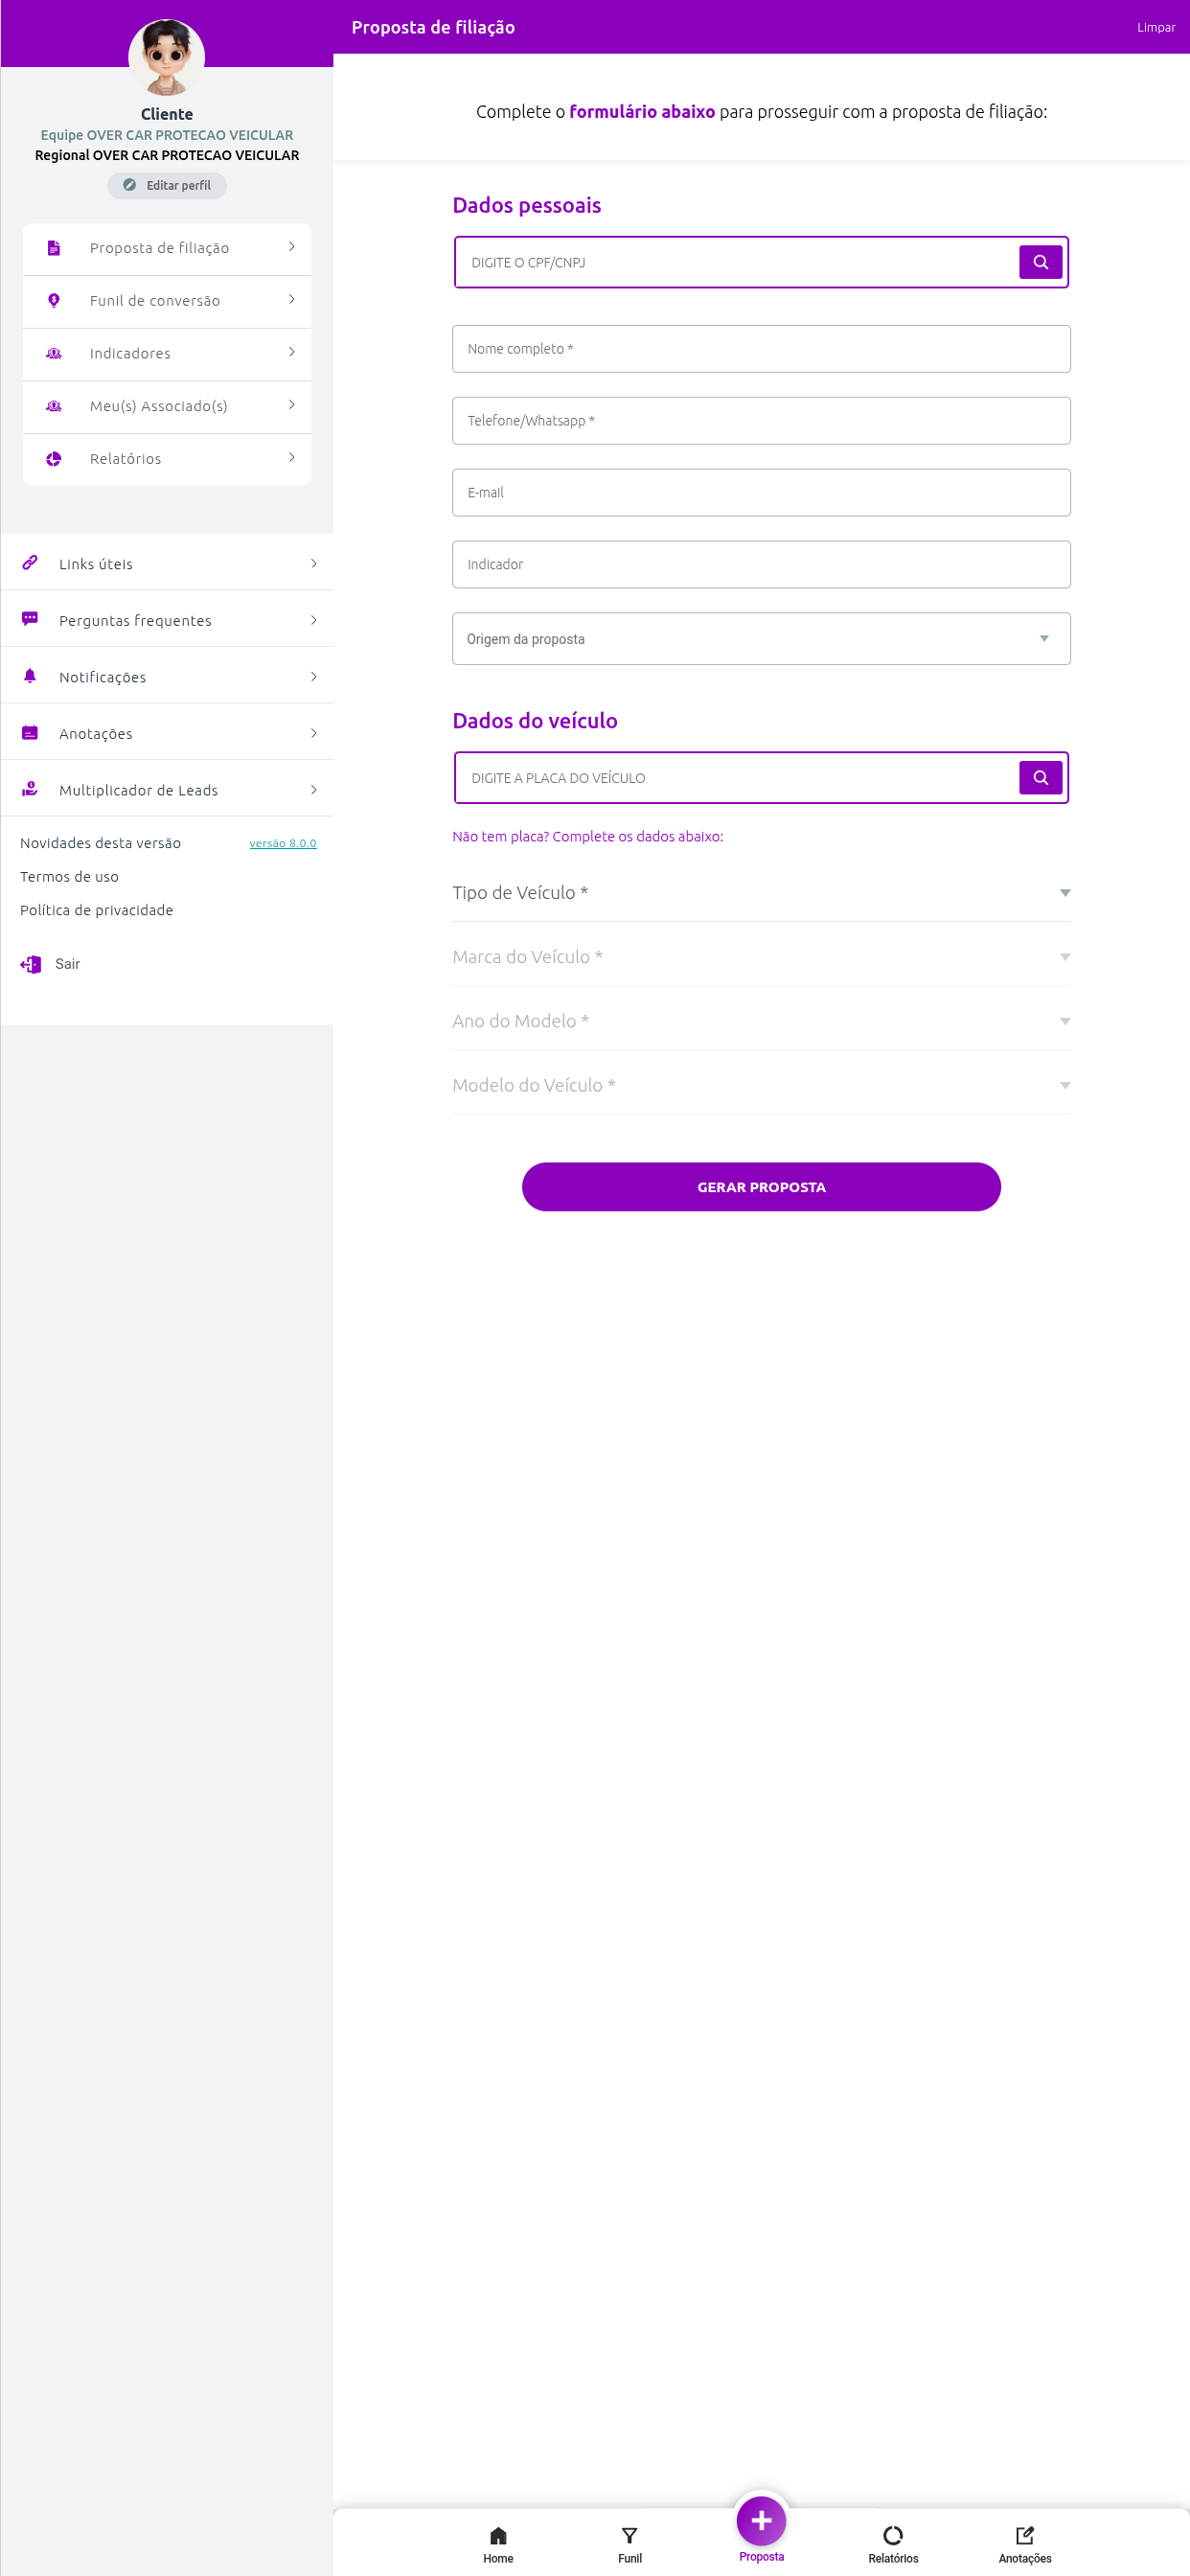Open the Tipo de Veículo dropdown

(761, 892)
